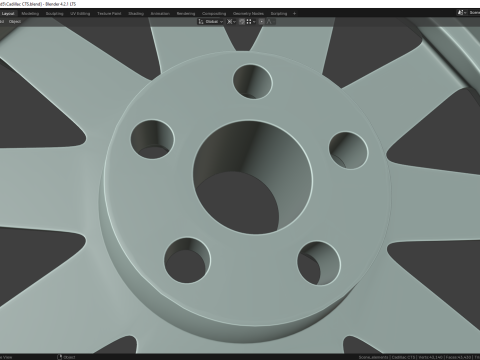Image resolution: width=480 pixels, height=360 pixels.
Task: Open the Compositing workspace tab
Action: 214,14
